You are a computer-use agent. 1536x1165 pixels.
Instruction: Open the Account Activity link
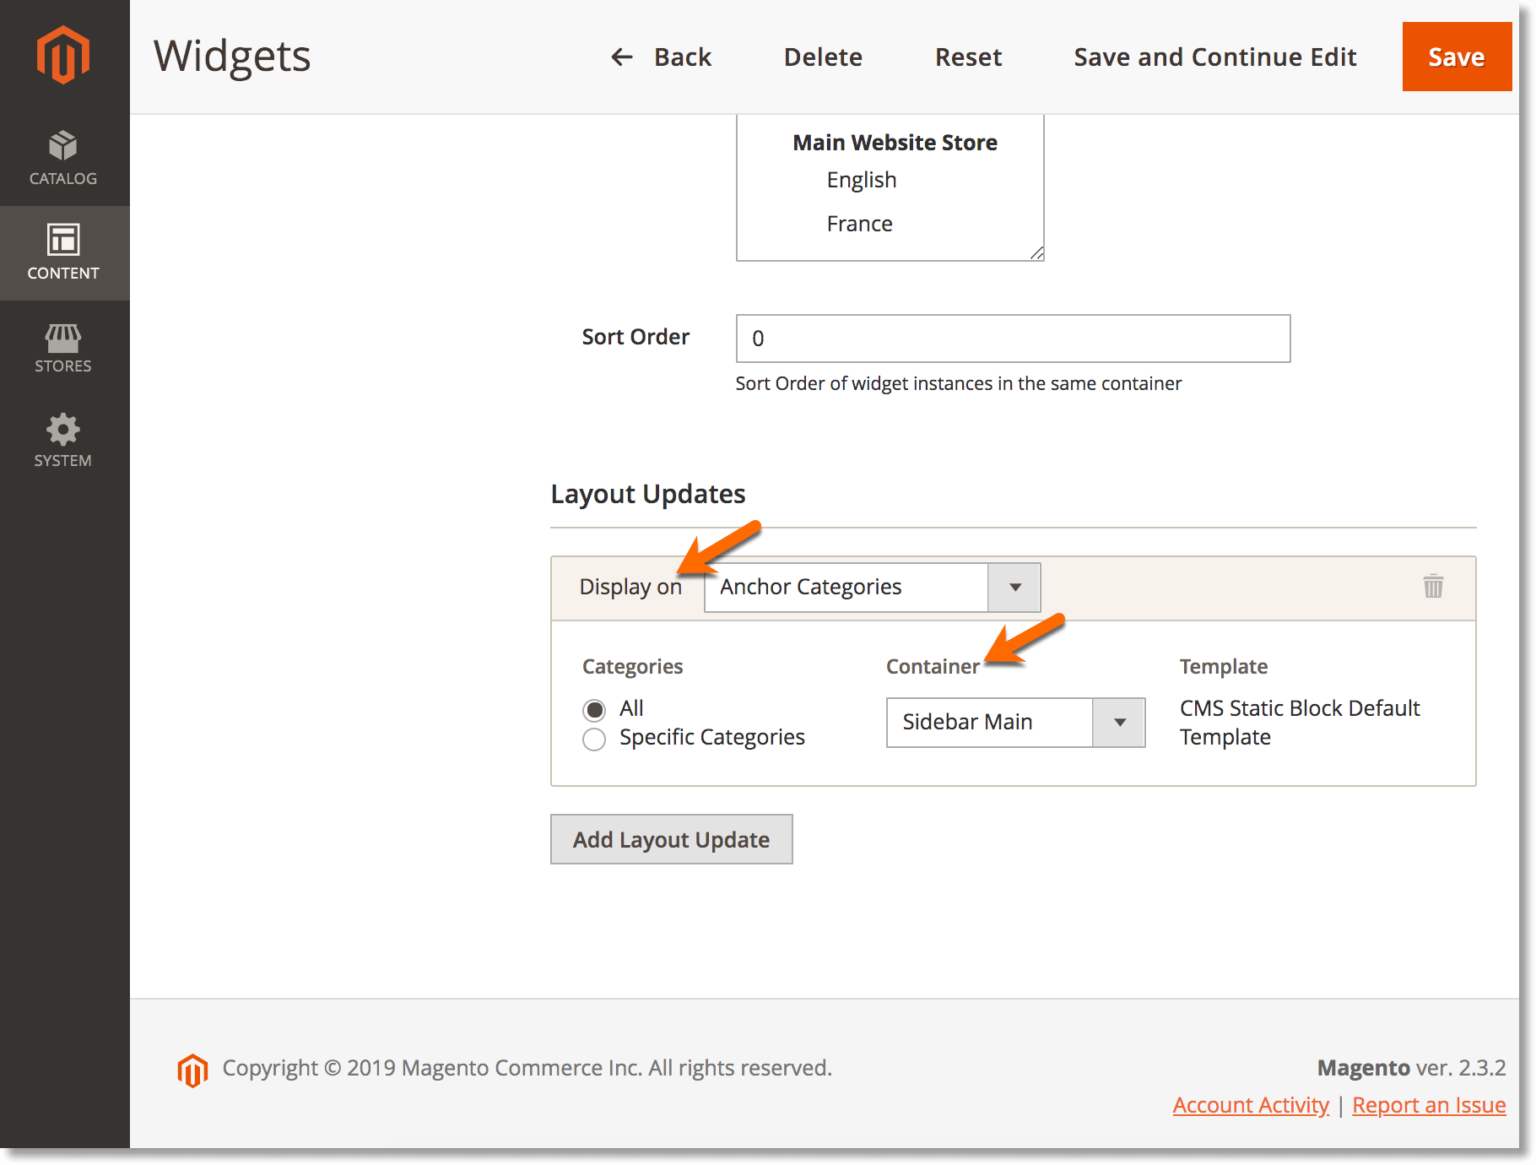pos(1250,1105)
